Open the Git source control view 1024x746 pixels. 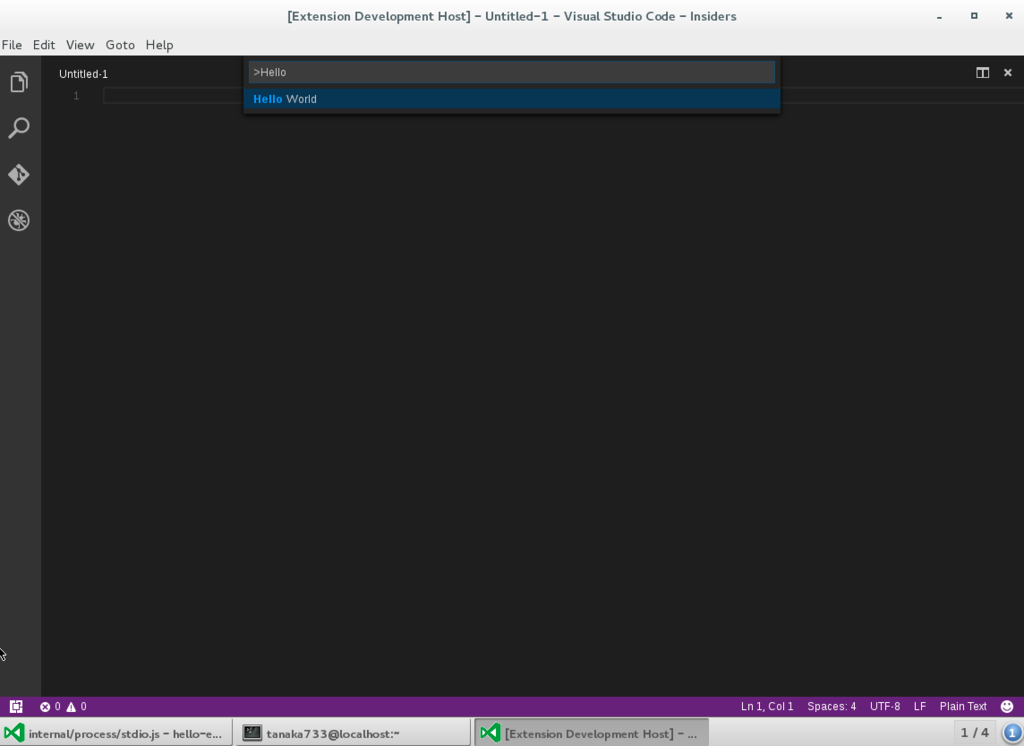[x=19, y=174]
